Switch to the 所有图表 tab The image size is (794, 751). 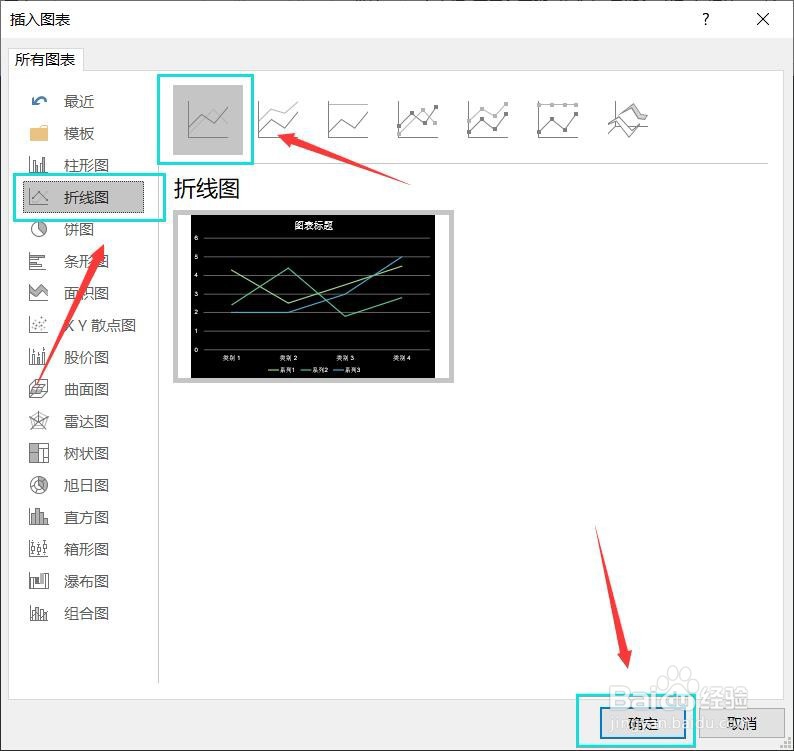(45, 60)
